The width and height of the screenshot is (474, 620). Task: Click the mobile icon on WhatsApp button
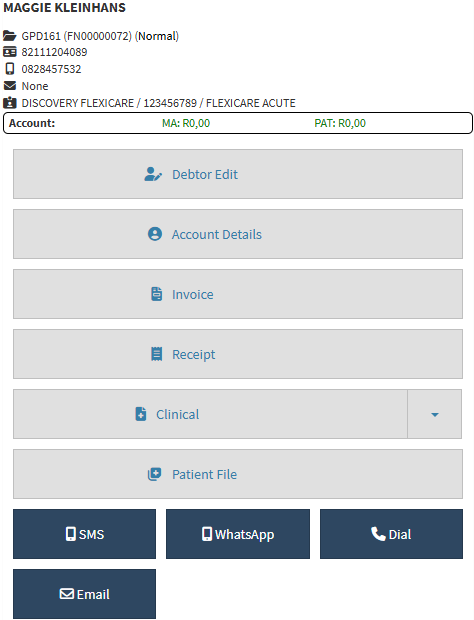207,534
